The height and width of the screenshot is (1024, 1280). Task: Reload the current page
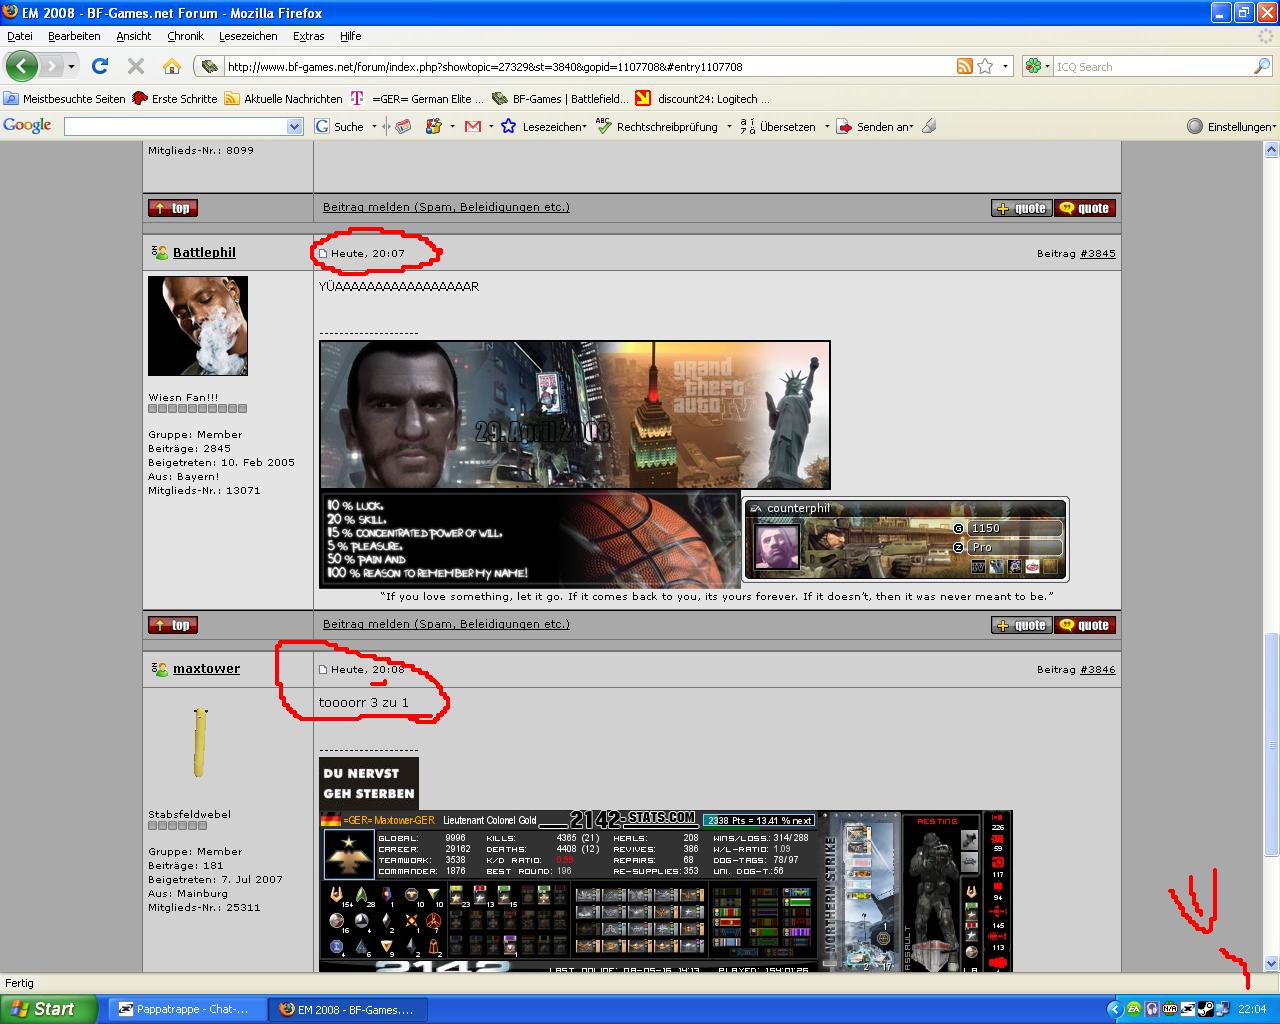(x=100, y=66)
